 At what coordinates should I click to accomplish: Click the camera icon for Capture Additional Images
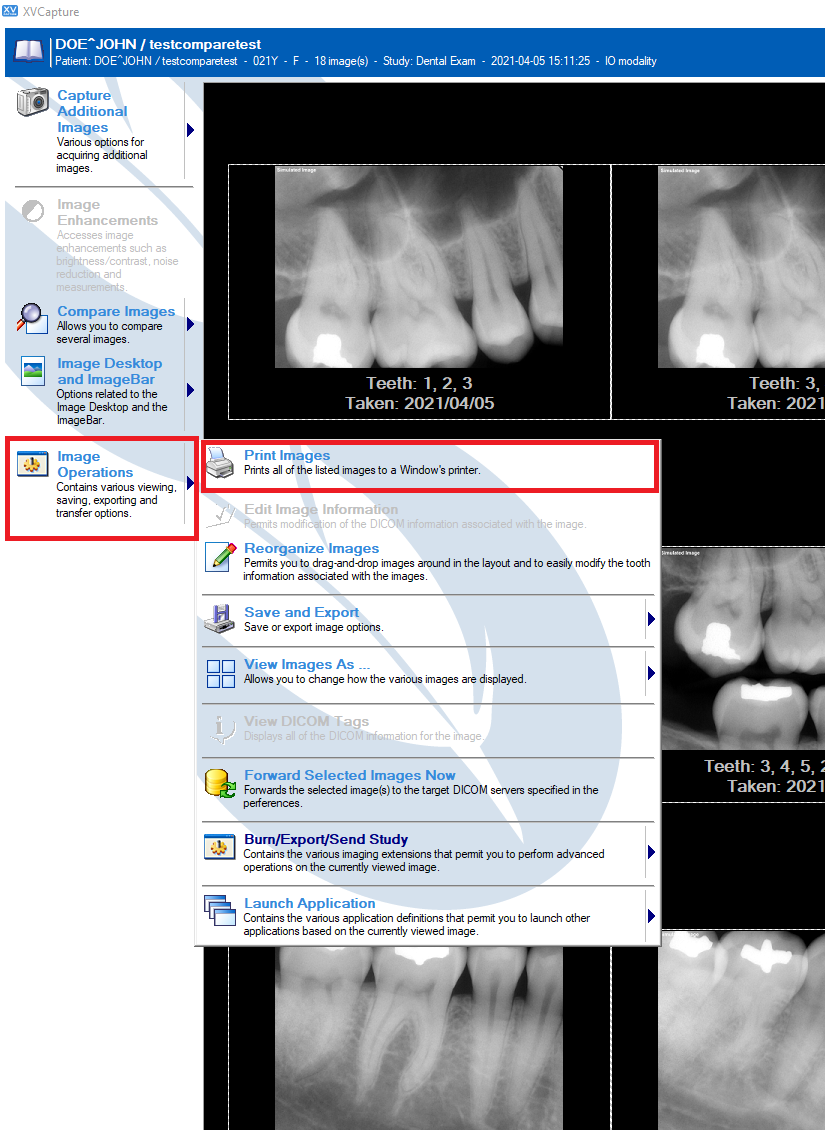point(32,102)
